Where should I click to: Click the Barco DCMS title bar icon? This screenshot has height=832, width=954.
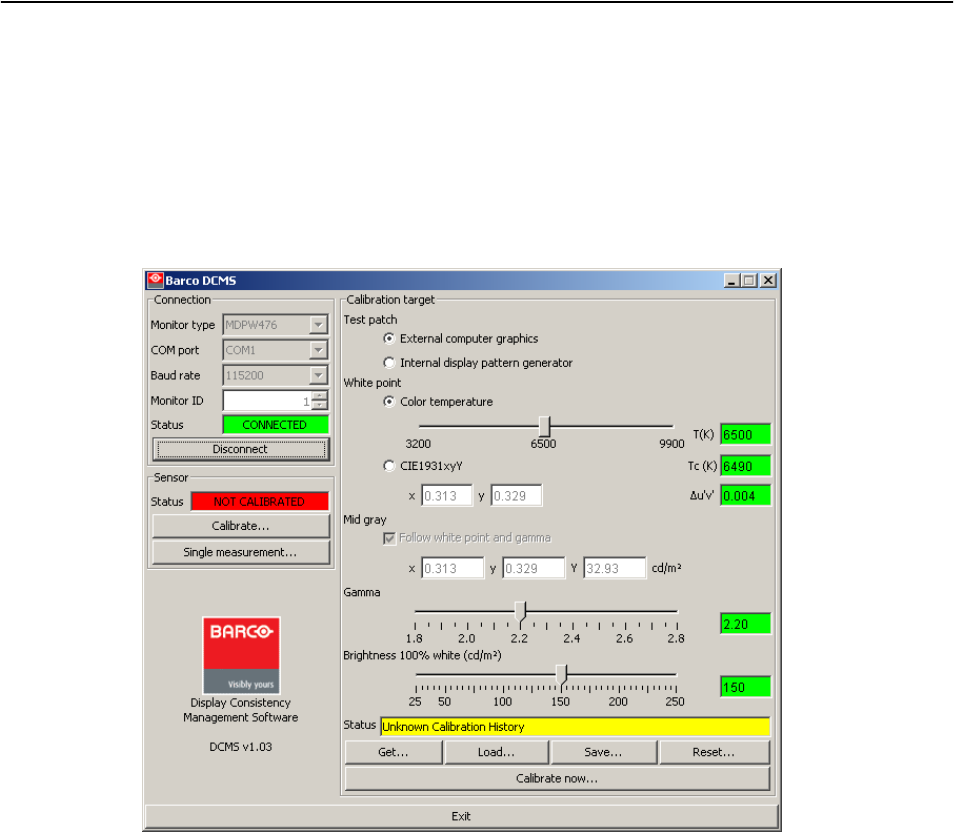tap(155, 280)
